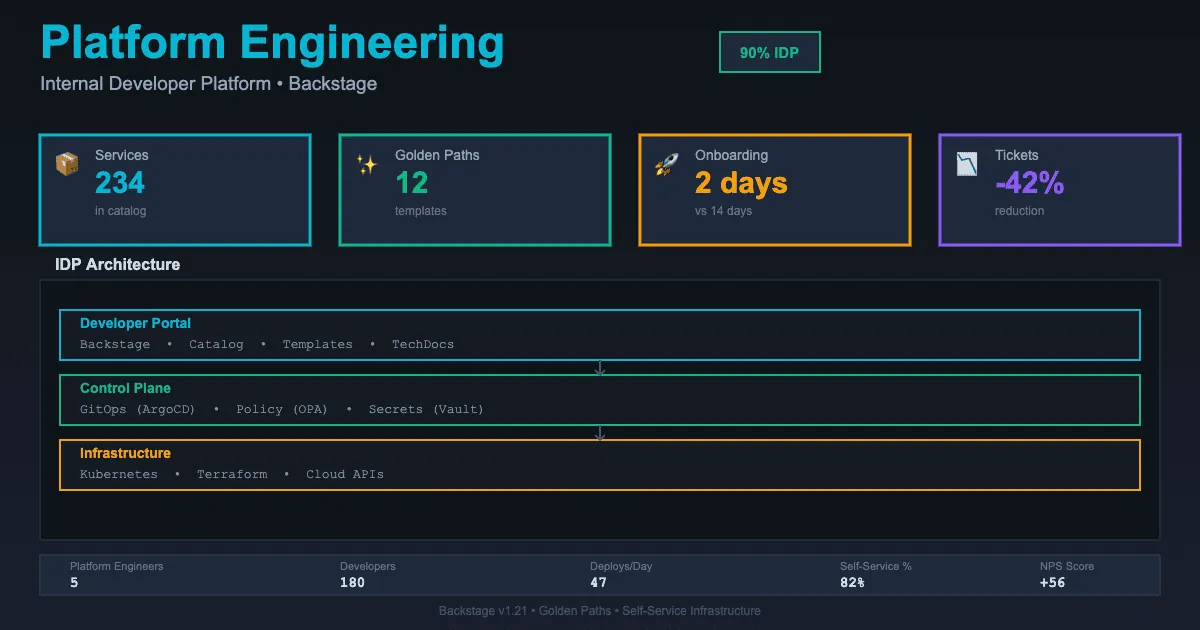Click the Golden Paths value 12
The width and height of the screenshot is (1200, 630).
(412, 183)
